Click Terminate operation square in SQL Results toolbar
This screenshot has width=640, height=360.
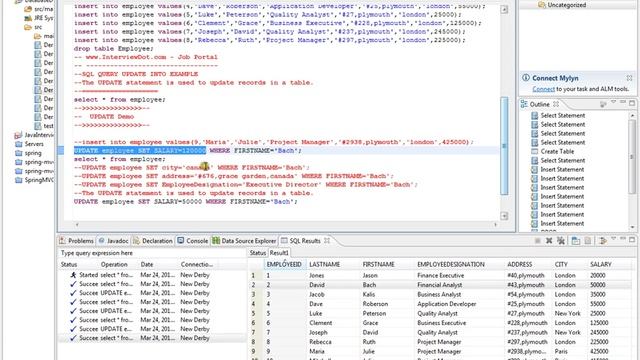point(538,241)
